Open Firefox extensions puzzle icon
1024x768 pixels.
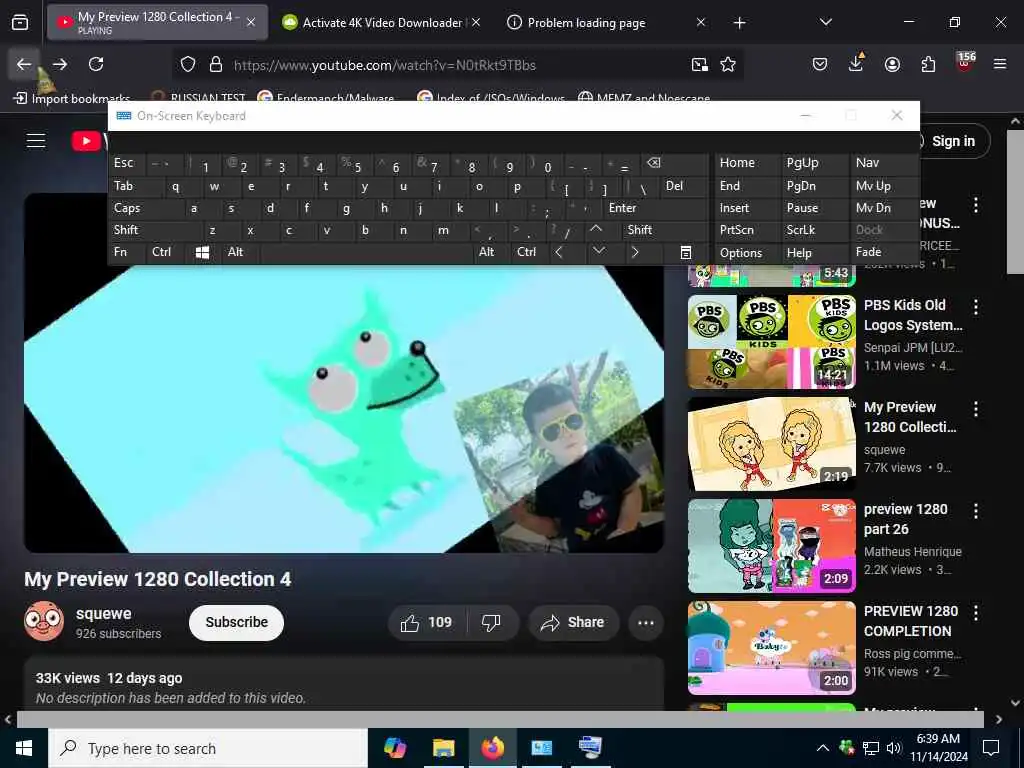[928, 65]
